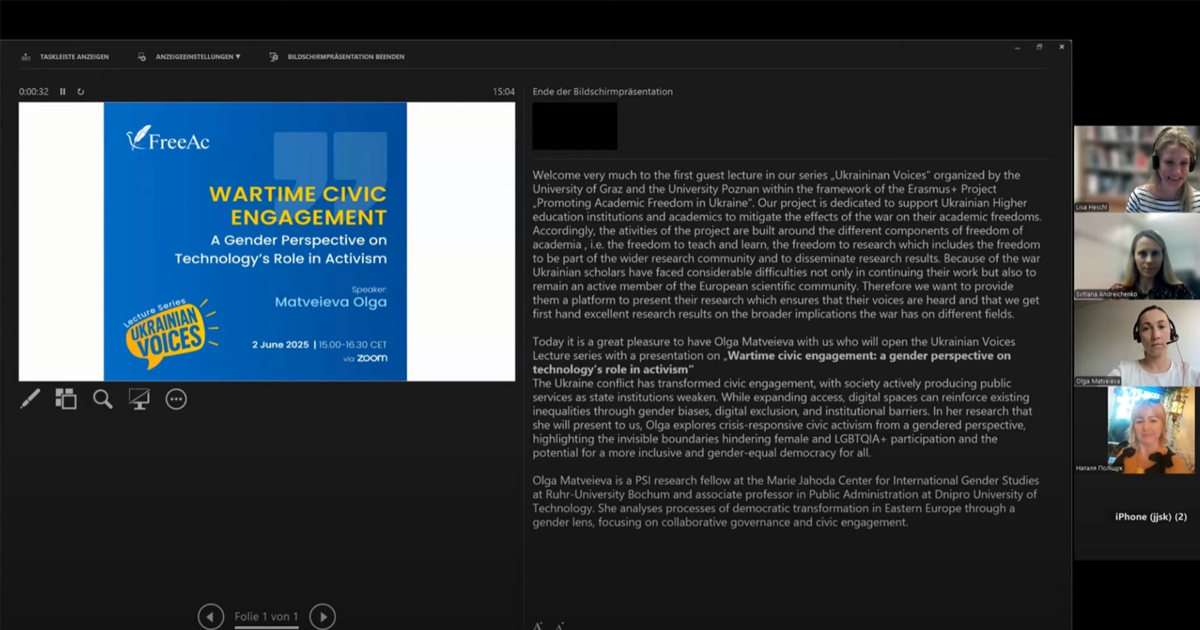1200x630 pixels.
Task: Open the see all slides grid view
Action: [66, 399]
